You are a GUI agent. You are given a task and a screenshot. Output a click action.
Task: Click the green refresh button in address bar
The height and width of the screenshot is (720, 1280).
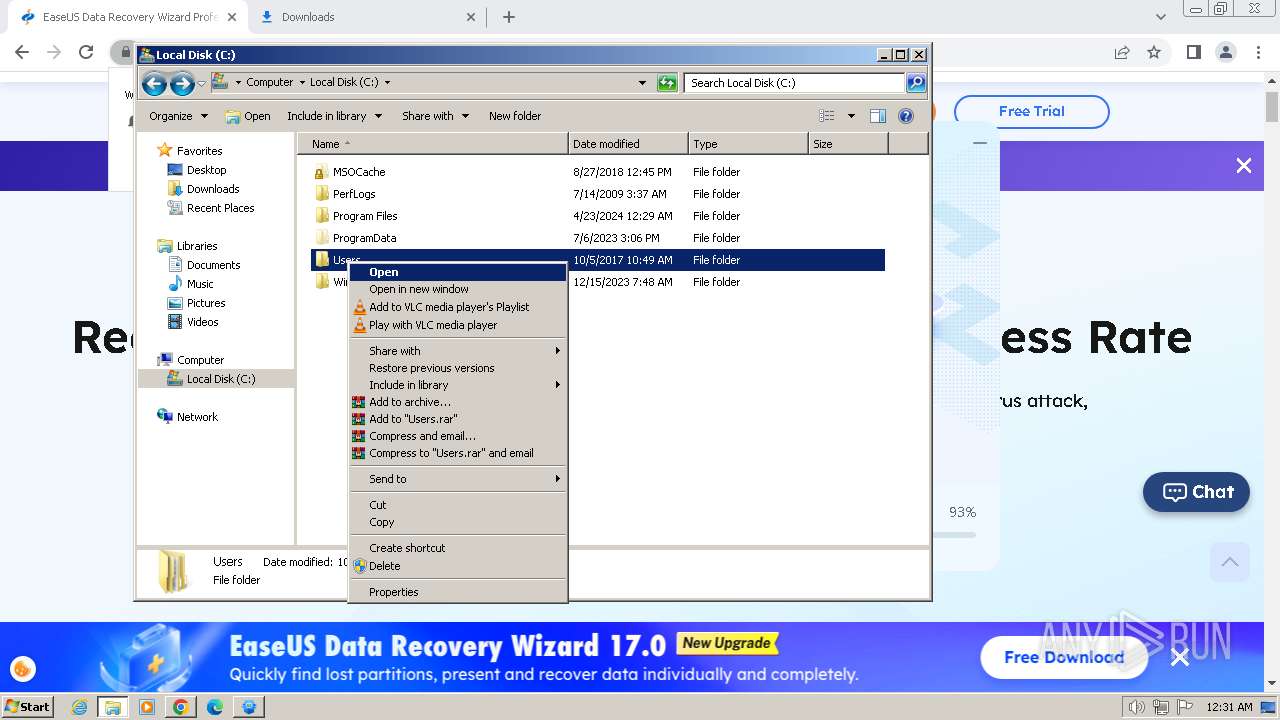click(667, 83)
